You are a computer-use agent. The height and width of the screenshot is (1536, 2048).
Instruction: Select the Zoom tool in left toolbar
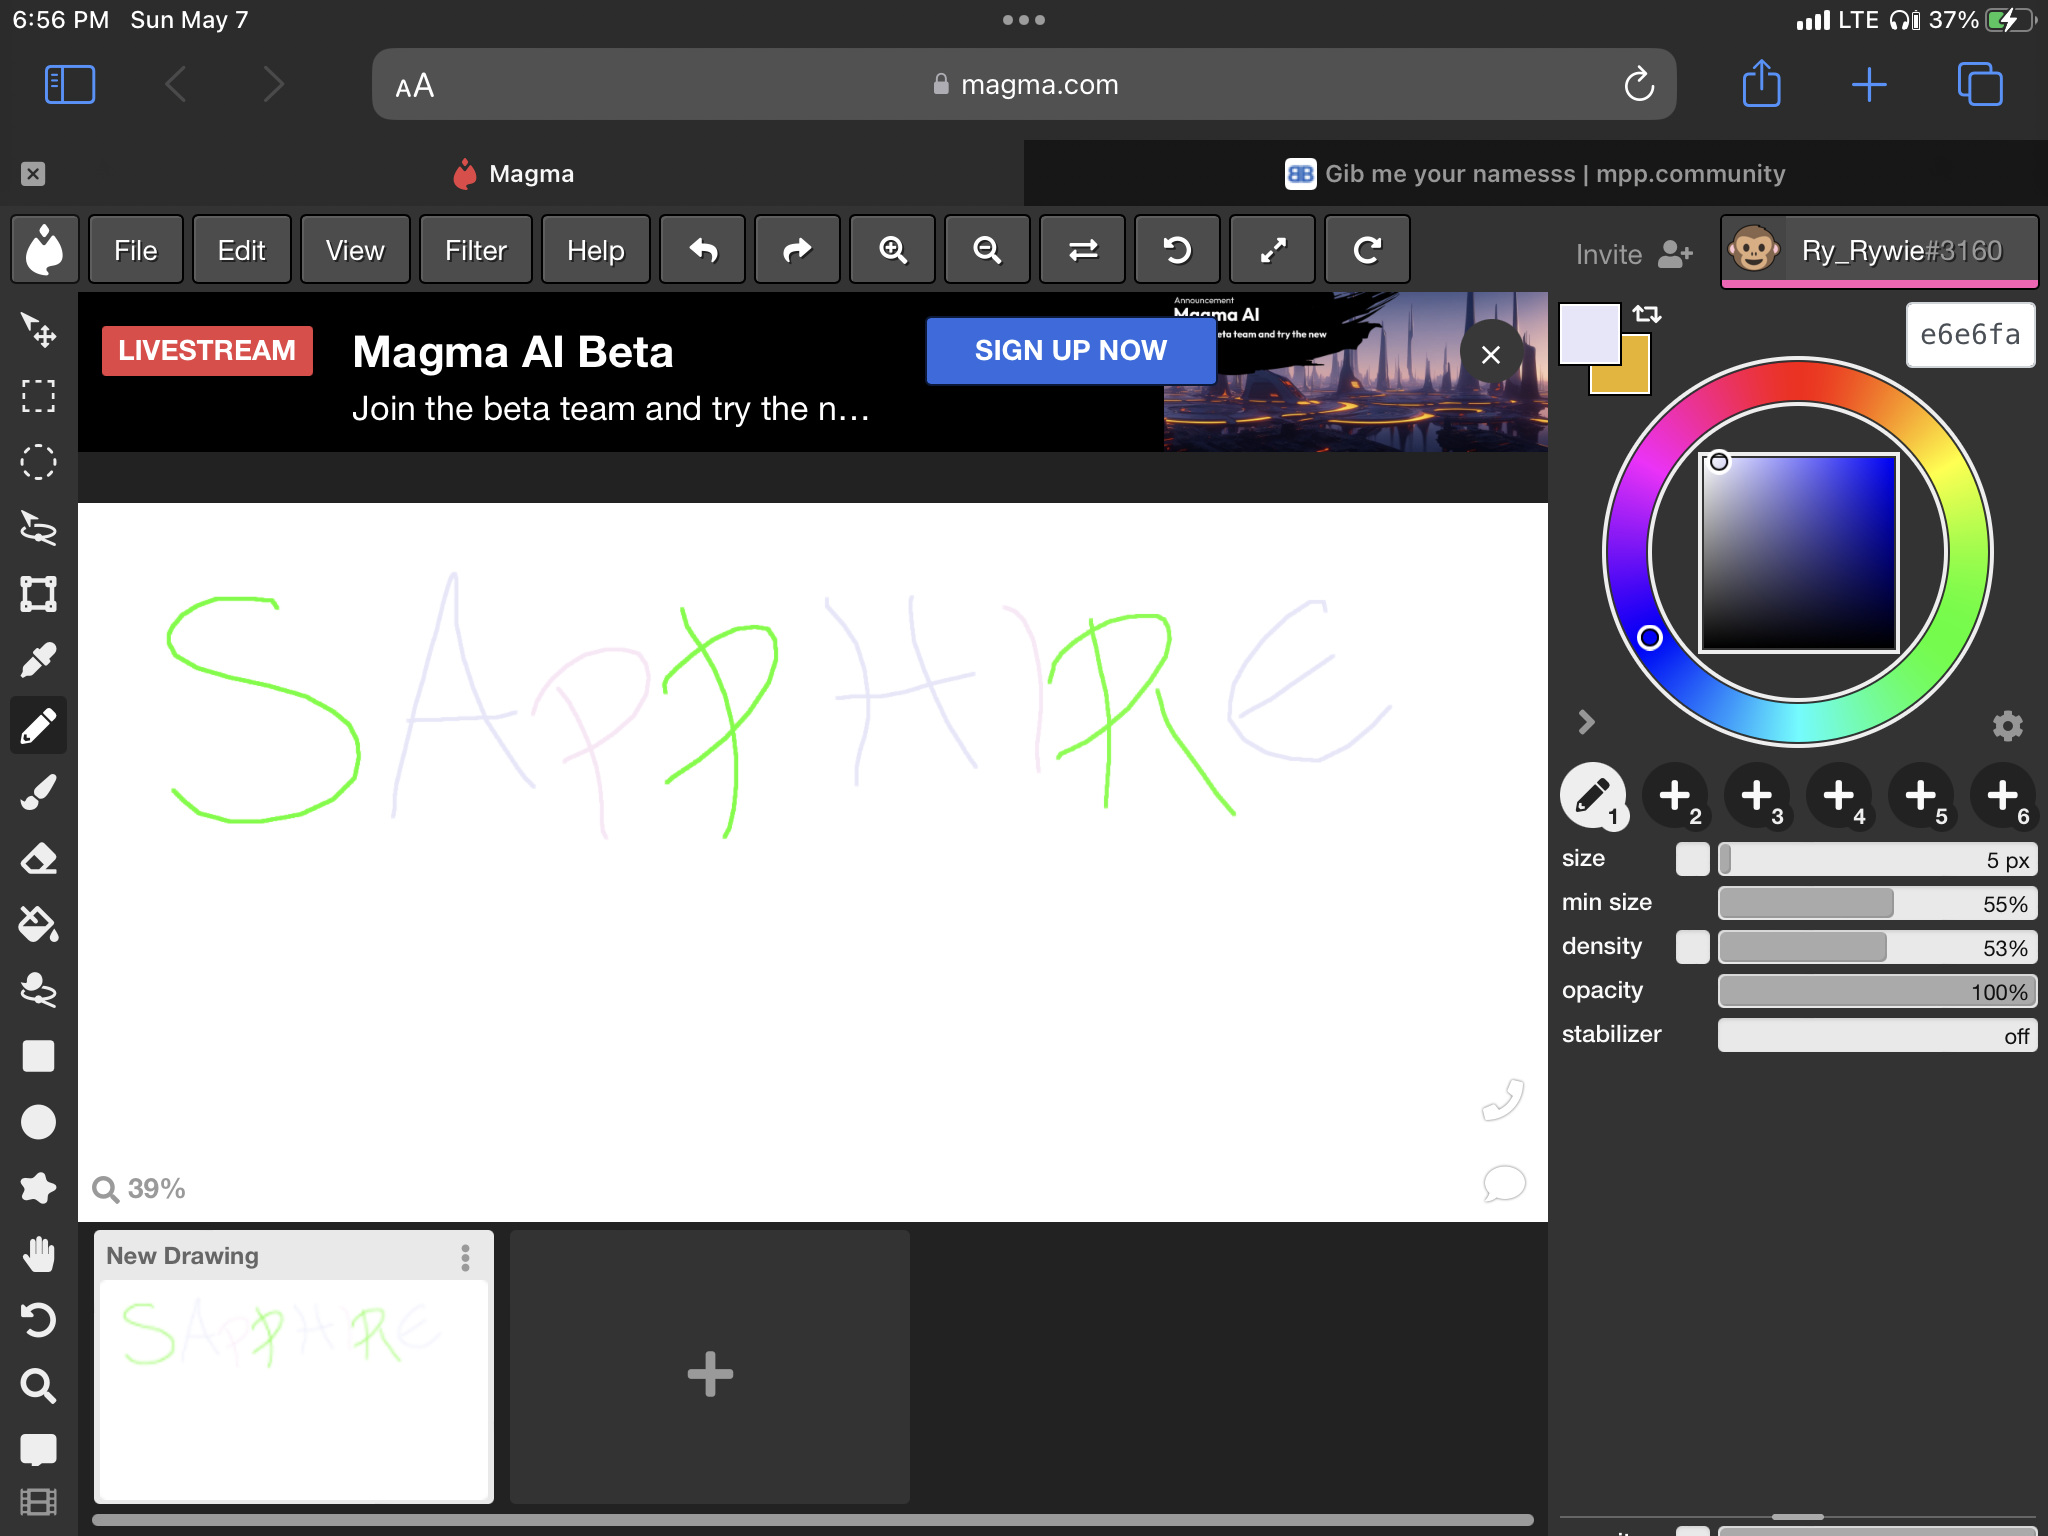[38, 1386]
